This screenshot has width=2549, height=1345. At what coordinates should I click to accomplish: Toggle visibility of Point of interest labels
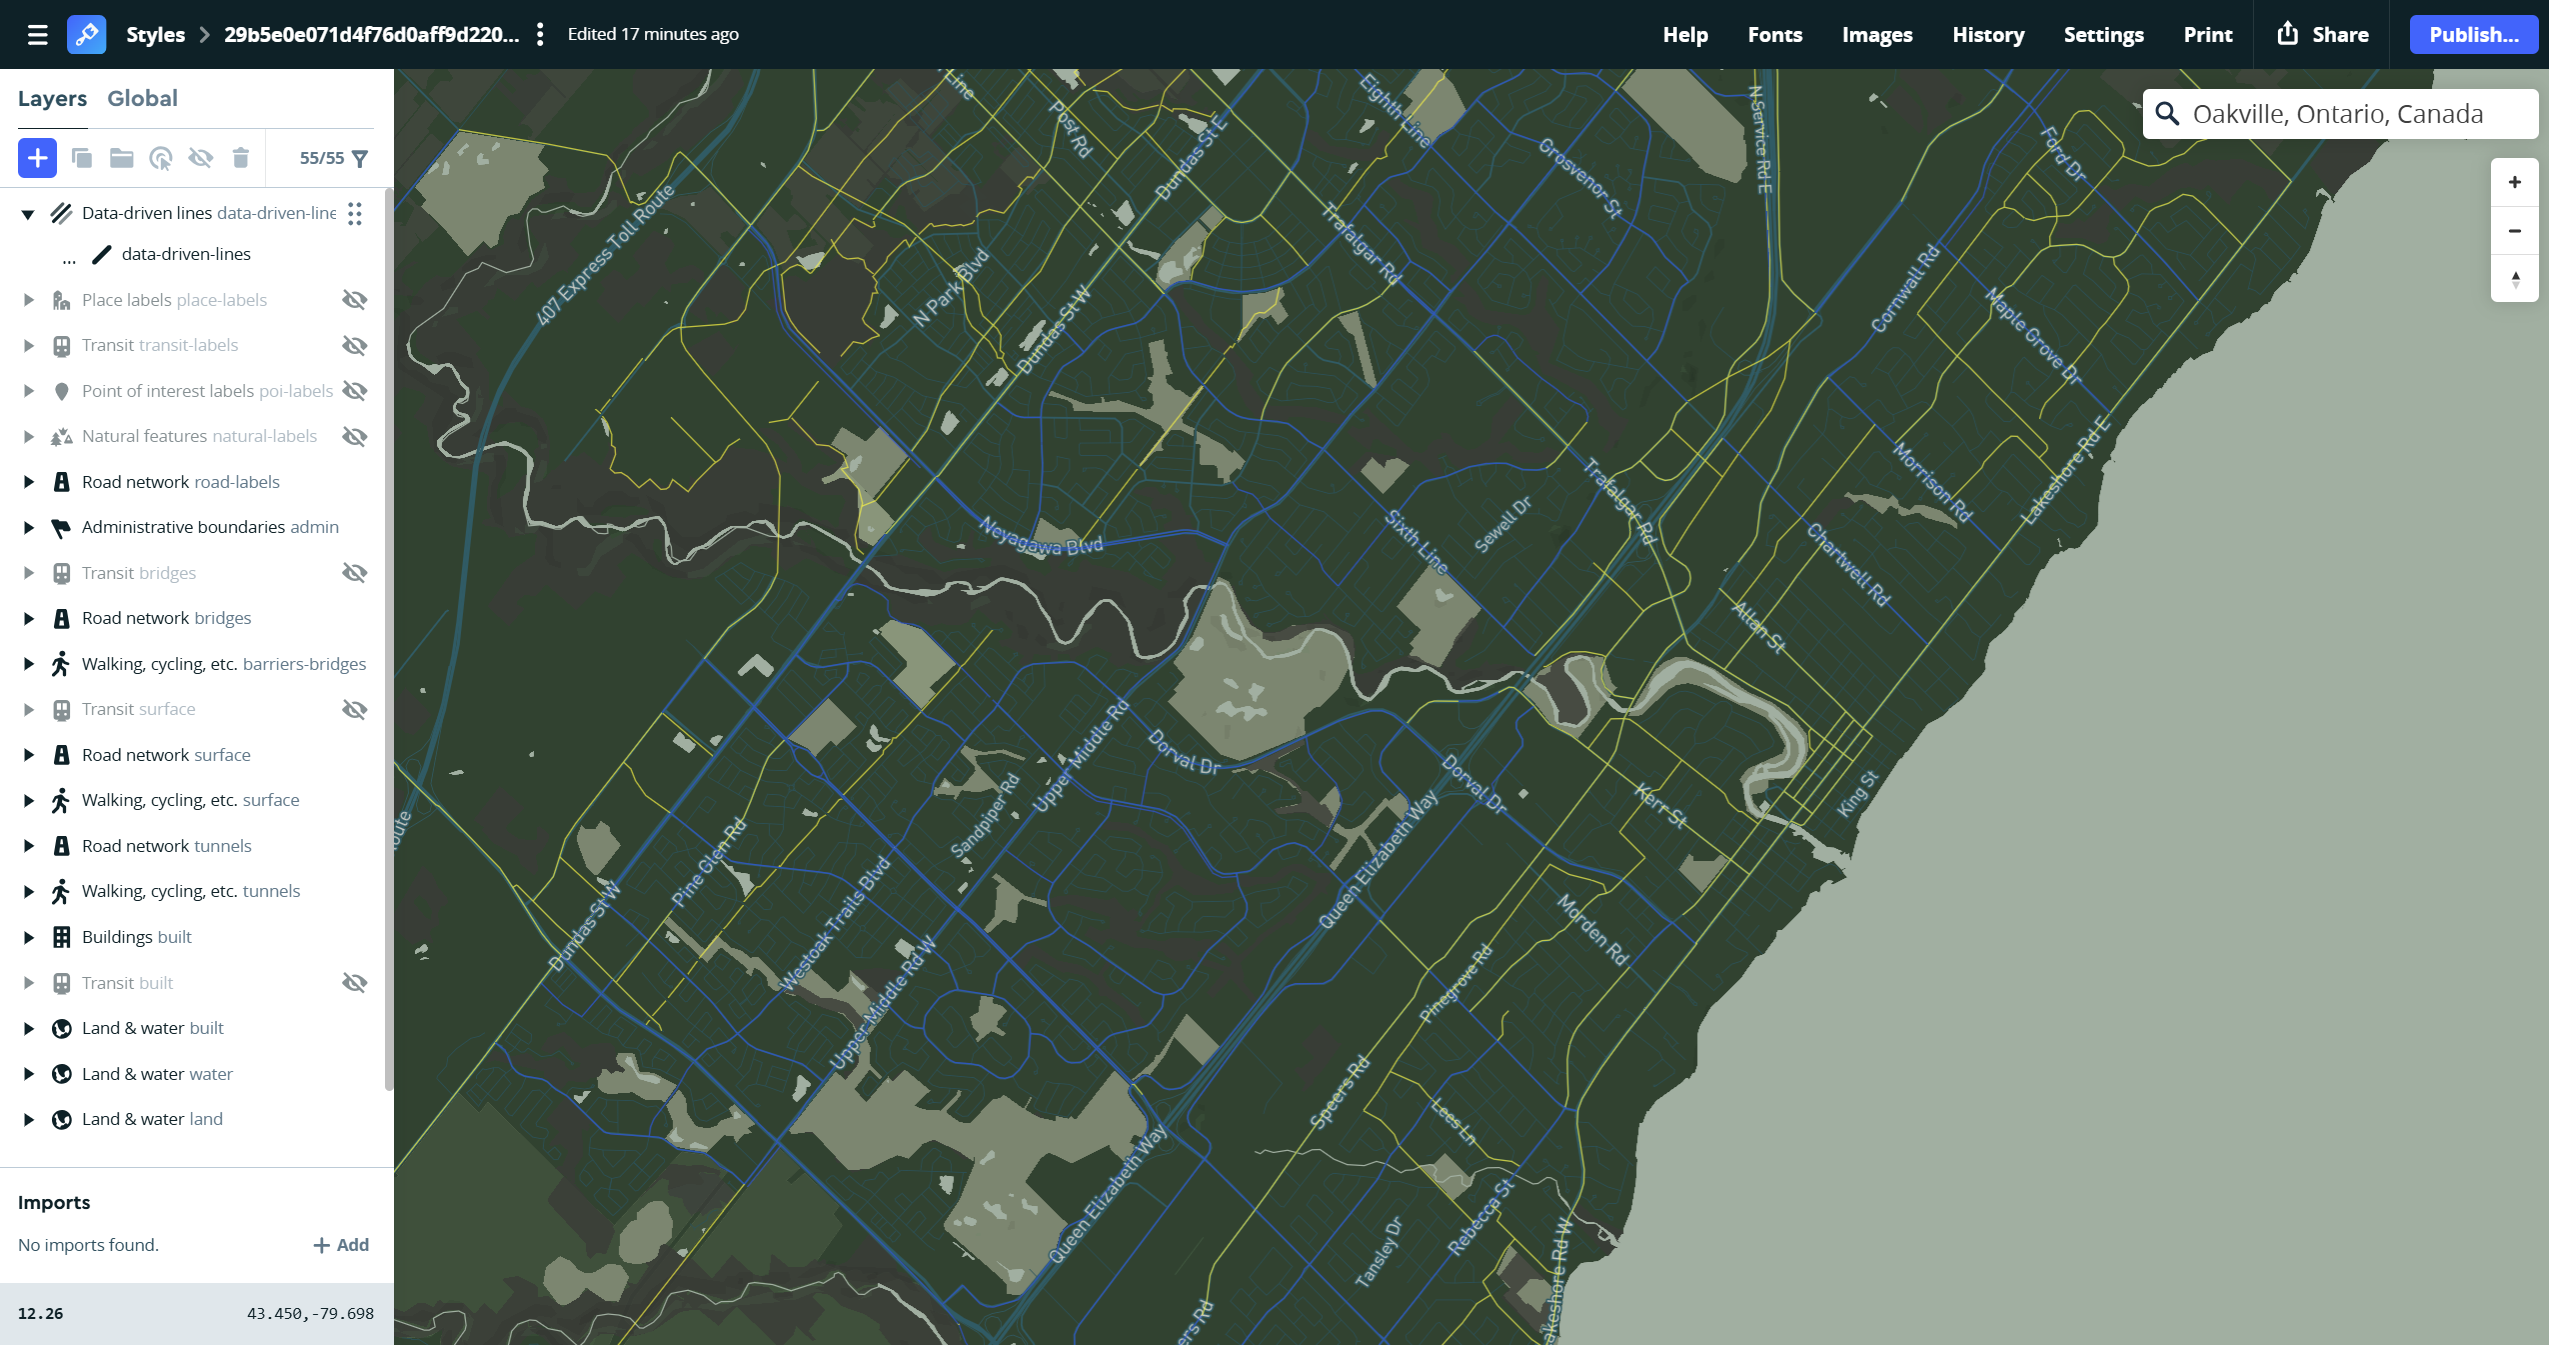355,390
